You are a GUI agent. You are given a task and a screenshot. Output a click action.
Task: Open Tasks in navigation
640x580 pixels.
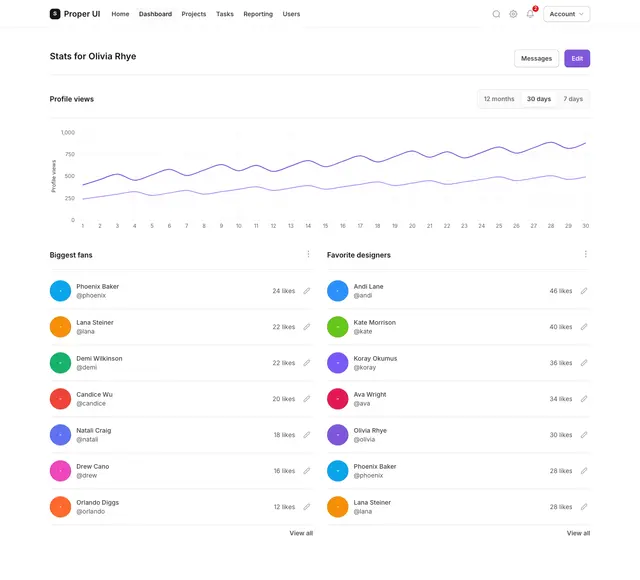224,14
